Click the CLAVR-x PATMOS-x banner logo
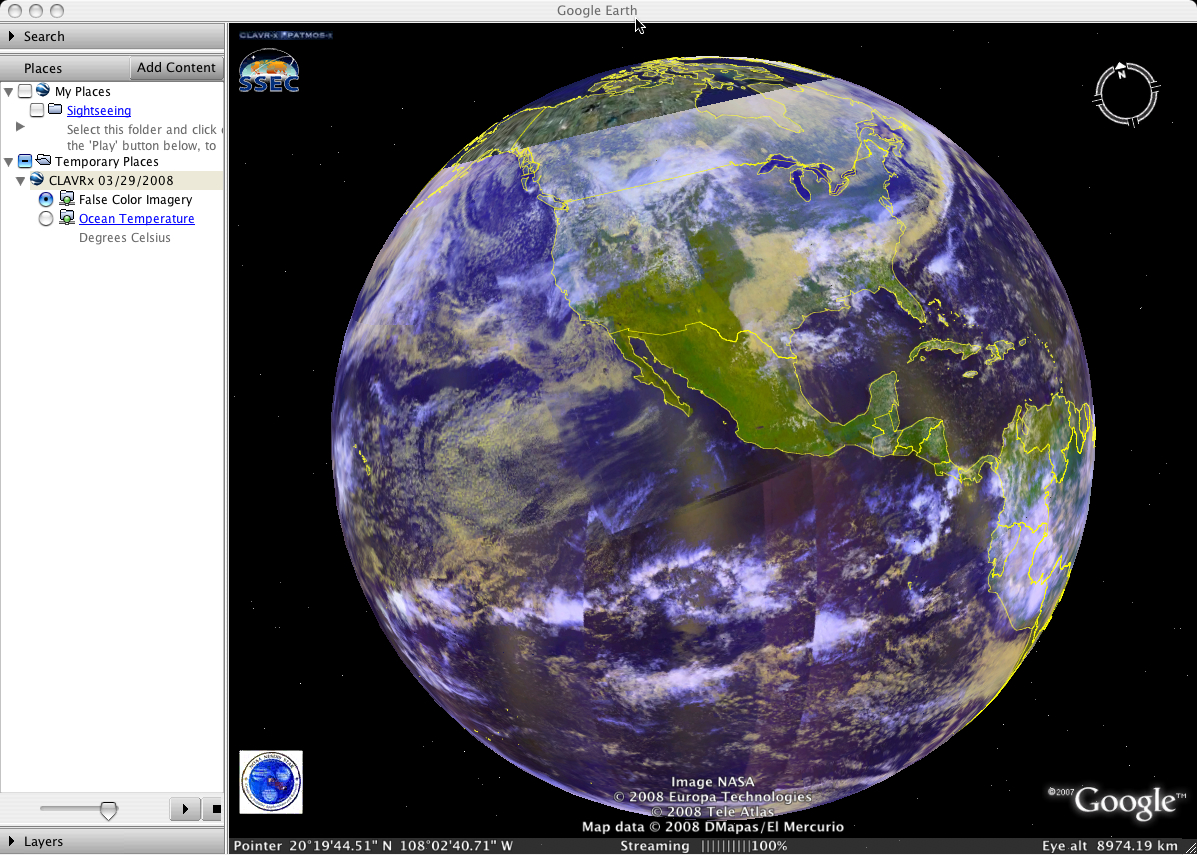 [286, 35]
